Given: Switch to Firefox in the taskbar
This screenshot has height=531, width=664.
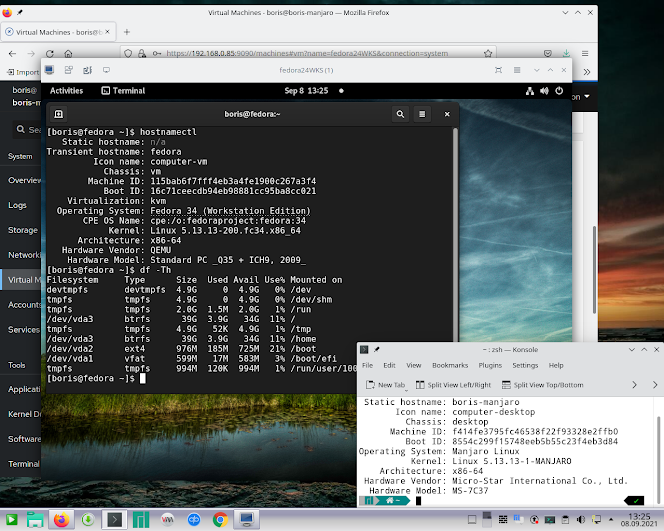Looking at the screenshot, I should 61,520.
